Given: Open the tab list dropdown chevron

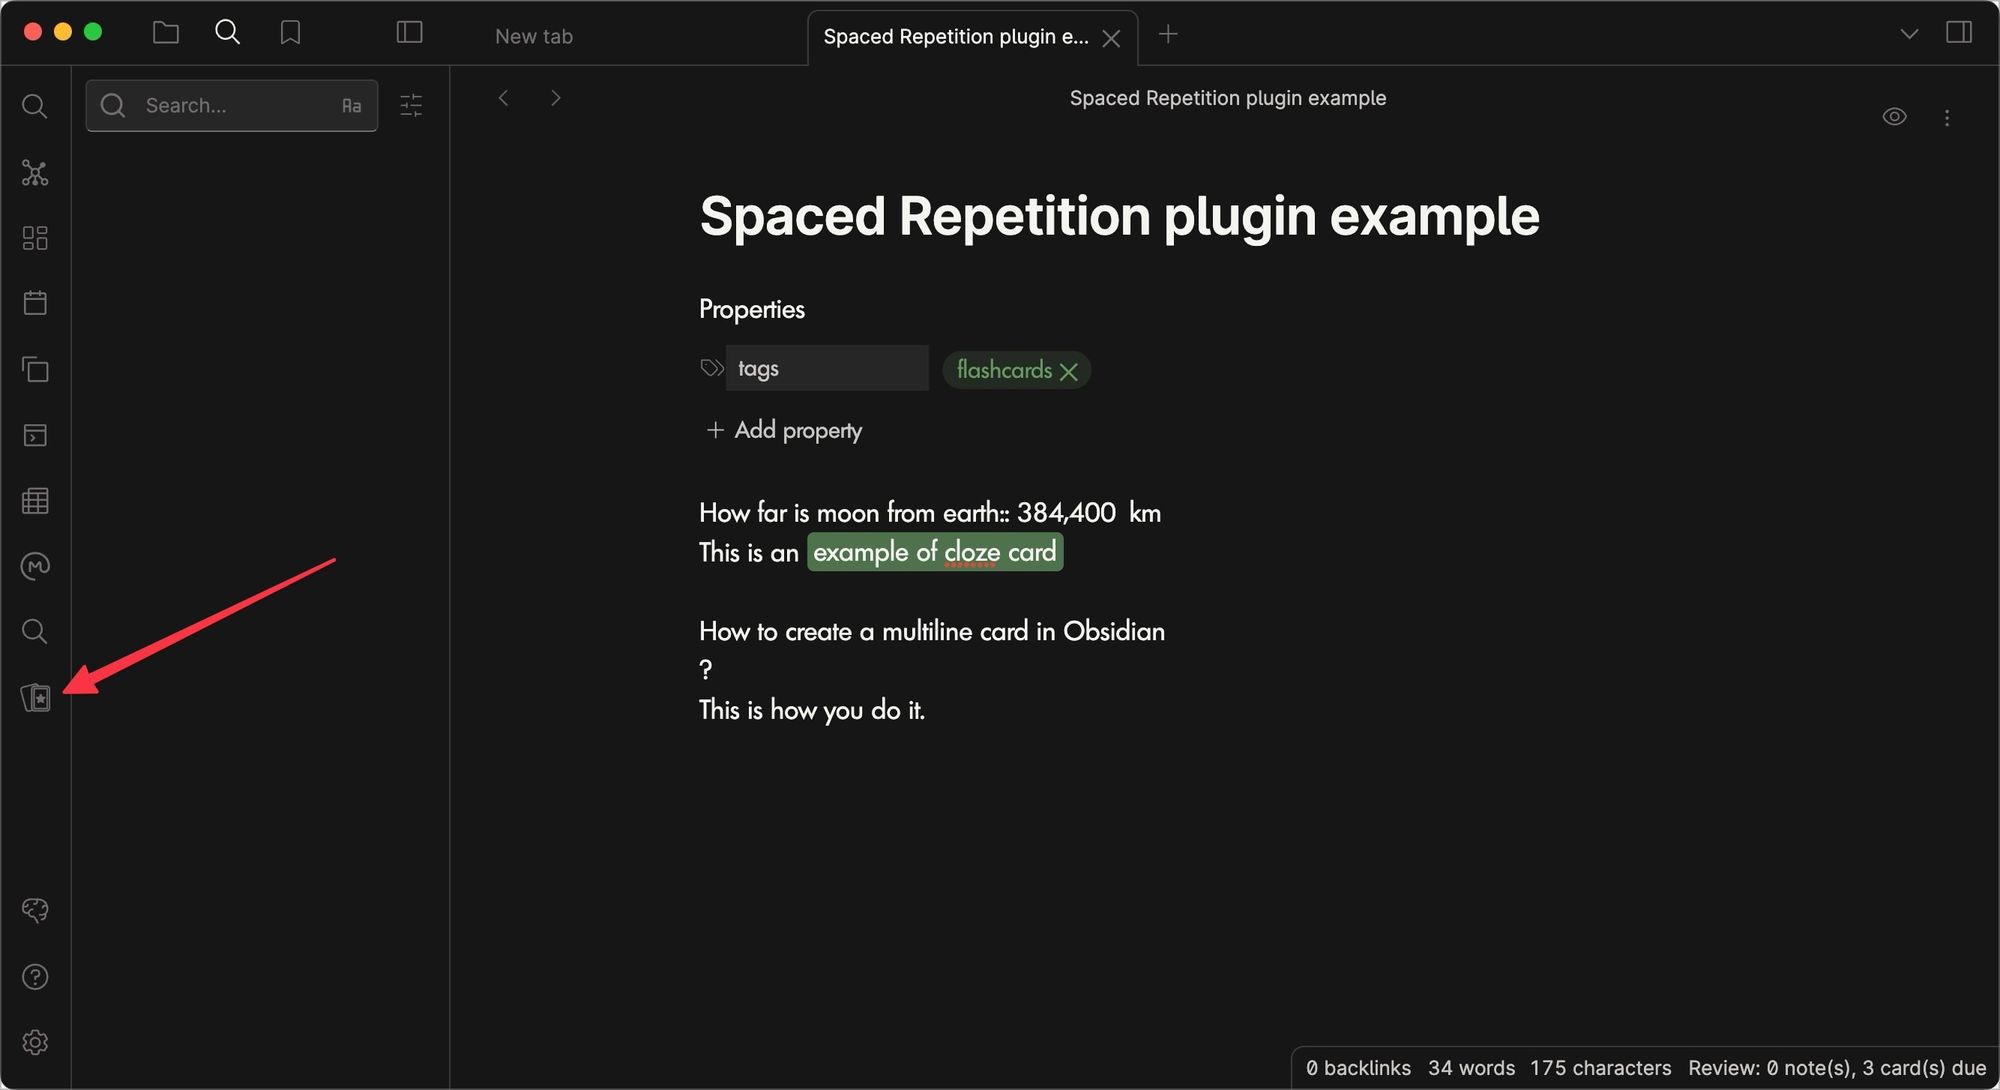Looking at the screenshot, I should 1909,34.
